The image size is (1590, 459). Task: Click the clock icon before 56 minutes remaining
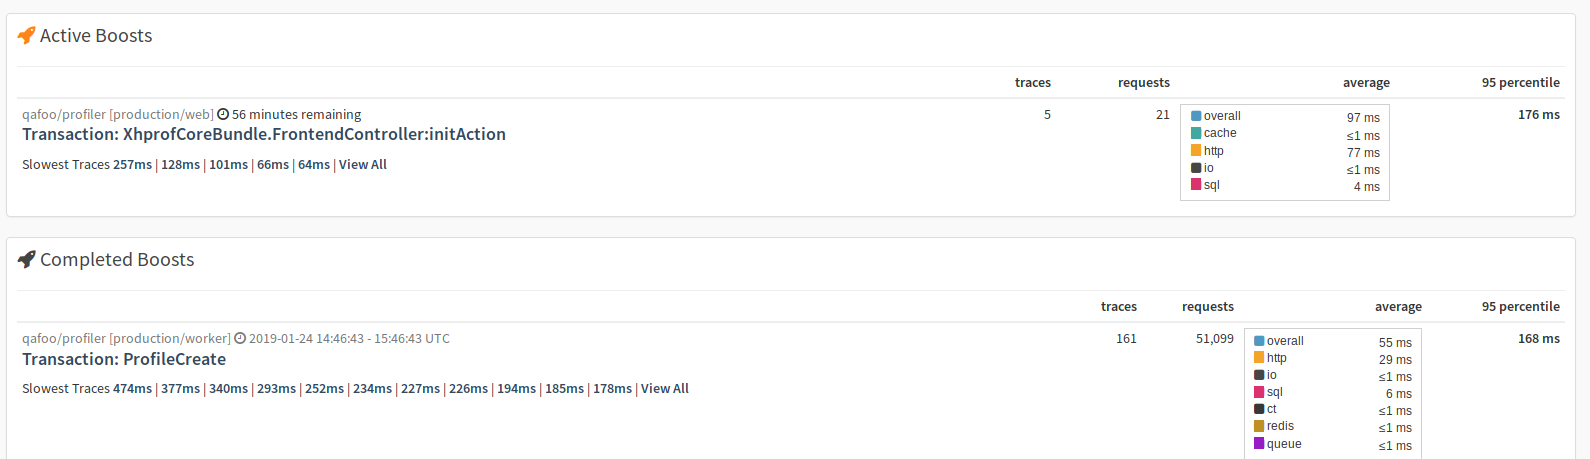[x=223, y=114]
